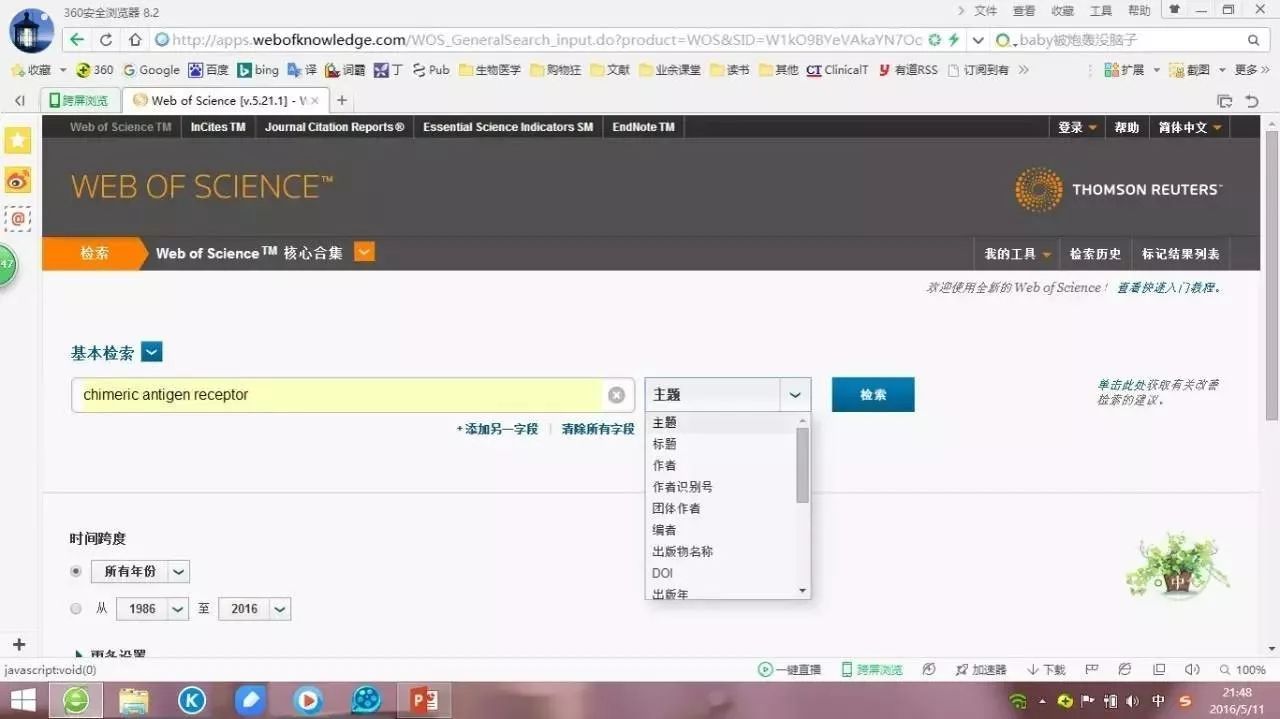1280x719 pixels.
Task: Click 添加另一字段 link
Action: (497, 429)
